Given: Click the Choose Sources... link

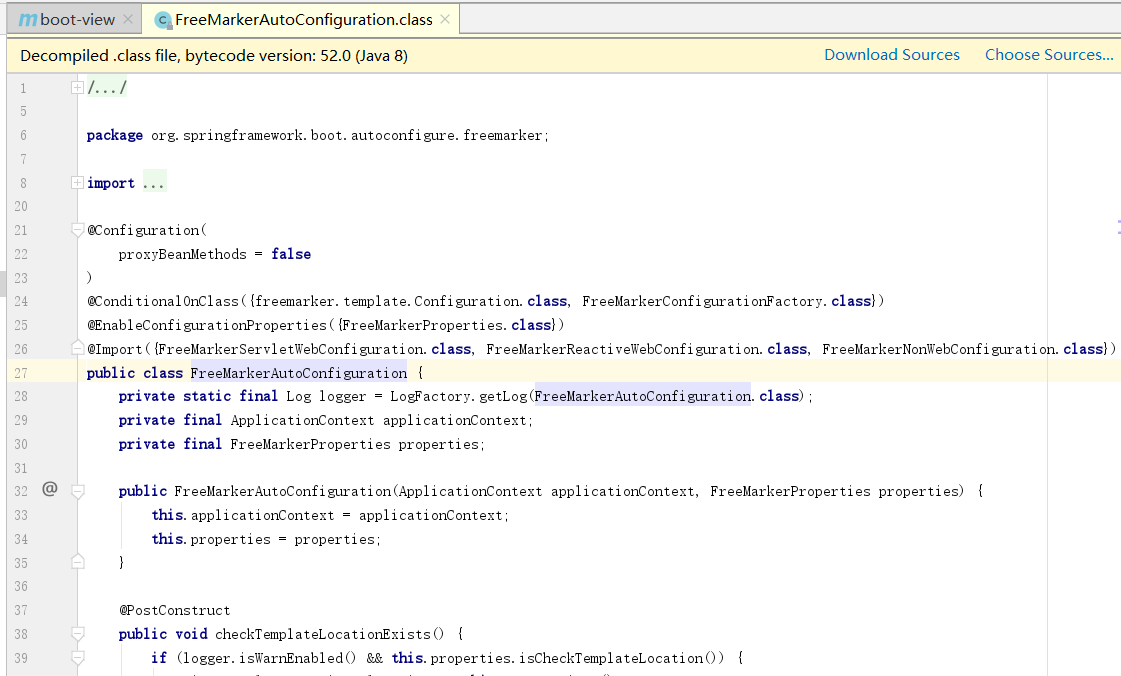Looking at the screenshot, I should pyautogui.click(x=1048, y=55).
